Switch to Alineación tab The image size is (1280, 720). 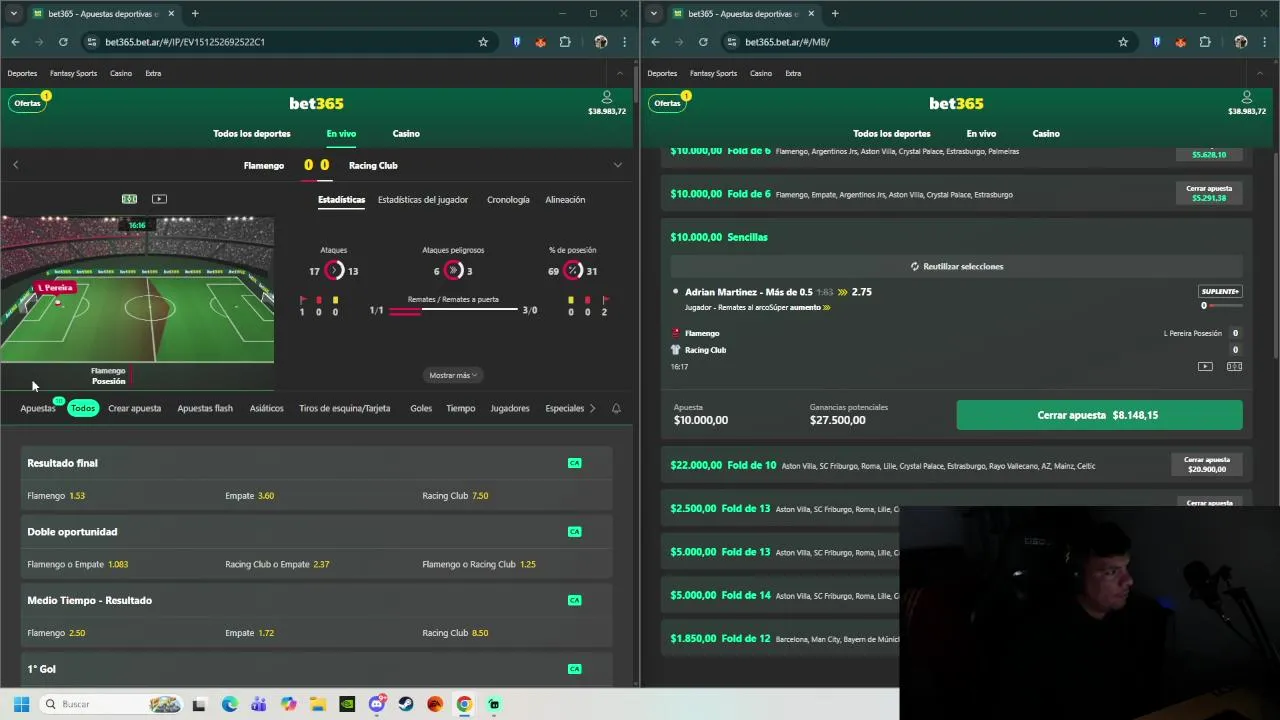click(x=565, y=200)
